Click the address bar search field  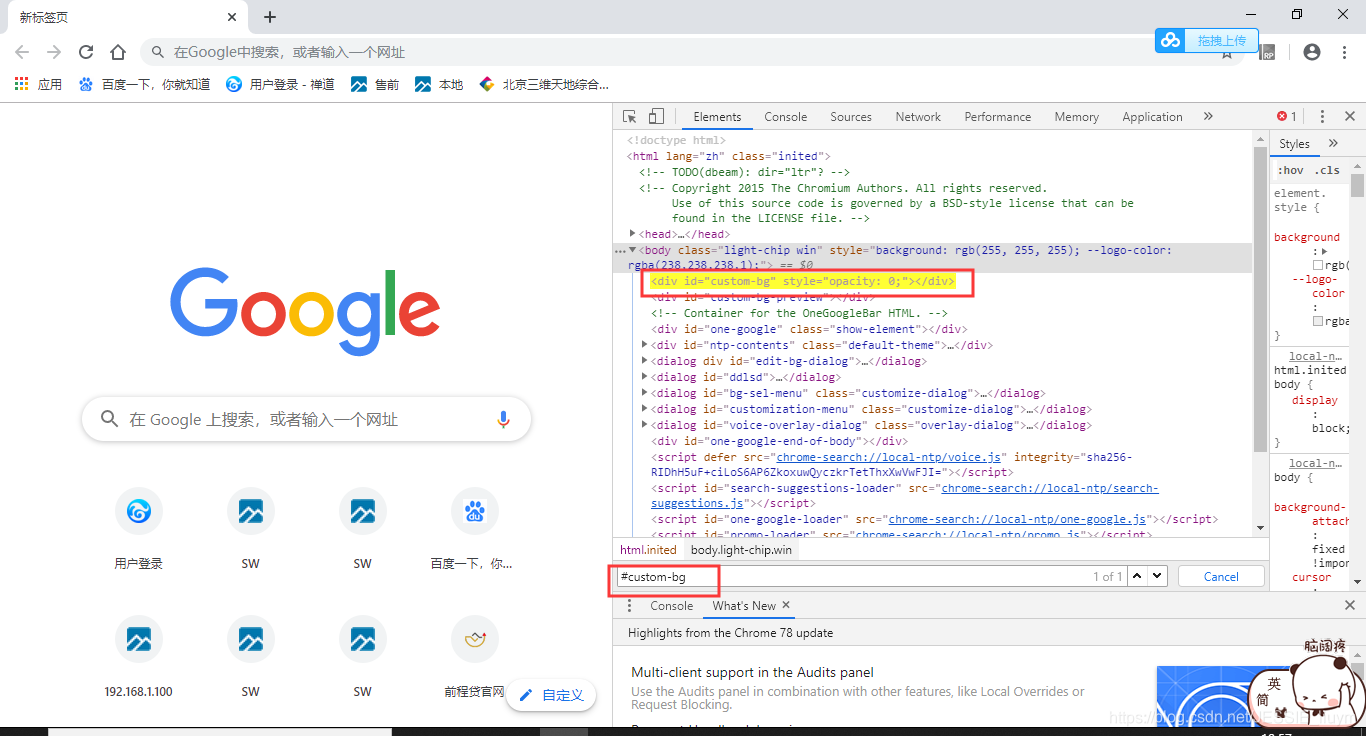click(x=680, y=52)
